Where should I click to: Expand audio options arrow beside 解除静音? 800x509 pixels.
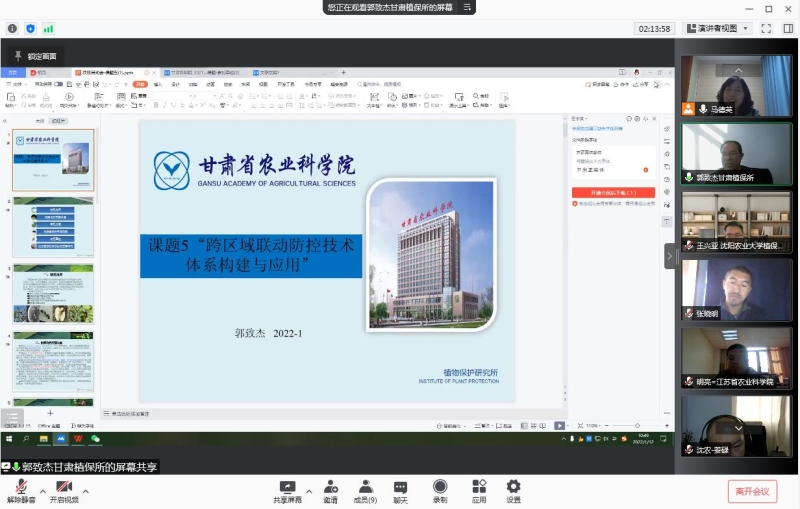click(x=42, y=491)
